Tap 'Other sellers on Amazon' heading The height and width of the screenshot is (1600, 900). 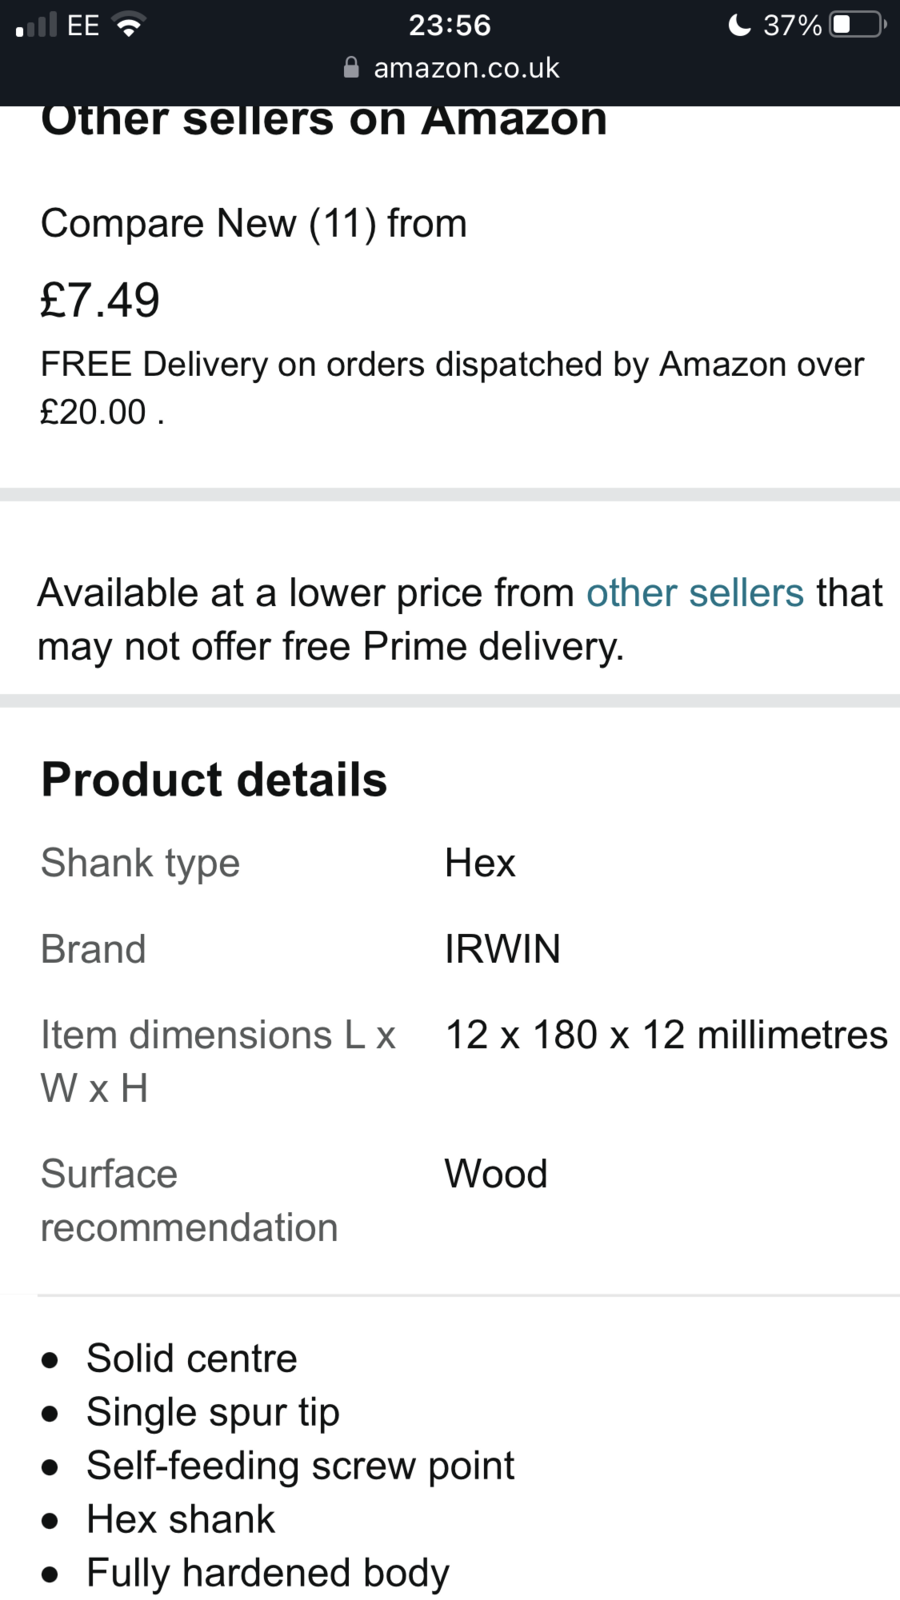tap(324, 122)
